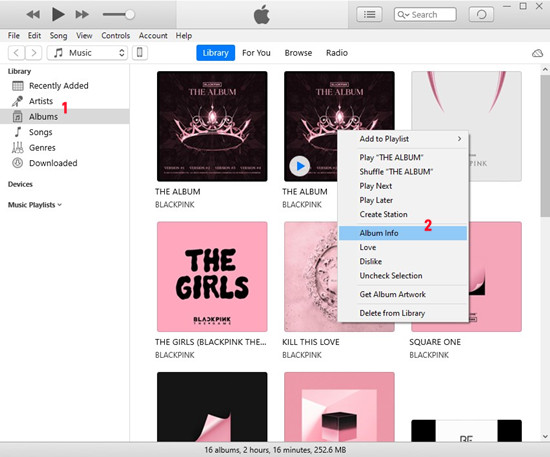The image size is (550, 457).
Task: Open the black cover album with pink page curl
Action: pos(212,407)
